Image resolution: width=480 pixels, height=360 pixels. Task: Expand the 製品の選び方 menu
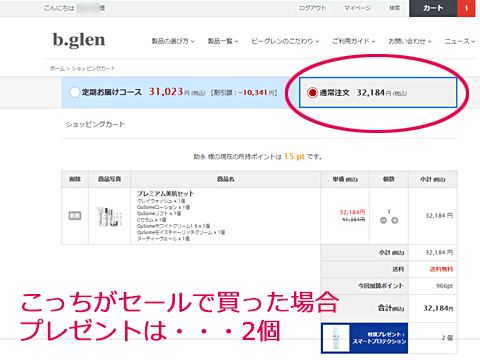[173, 41]
